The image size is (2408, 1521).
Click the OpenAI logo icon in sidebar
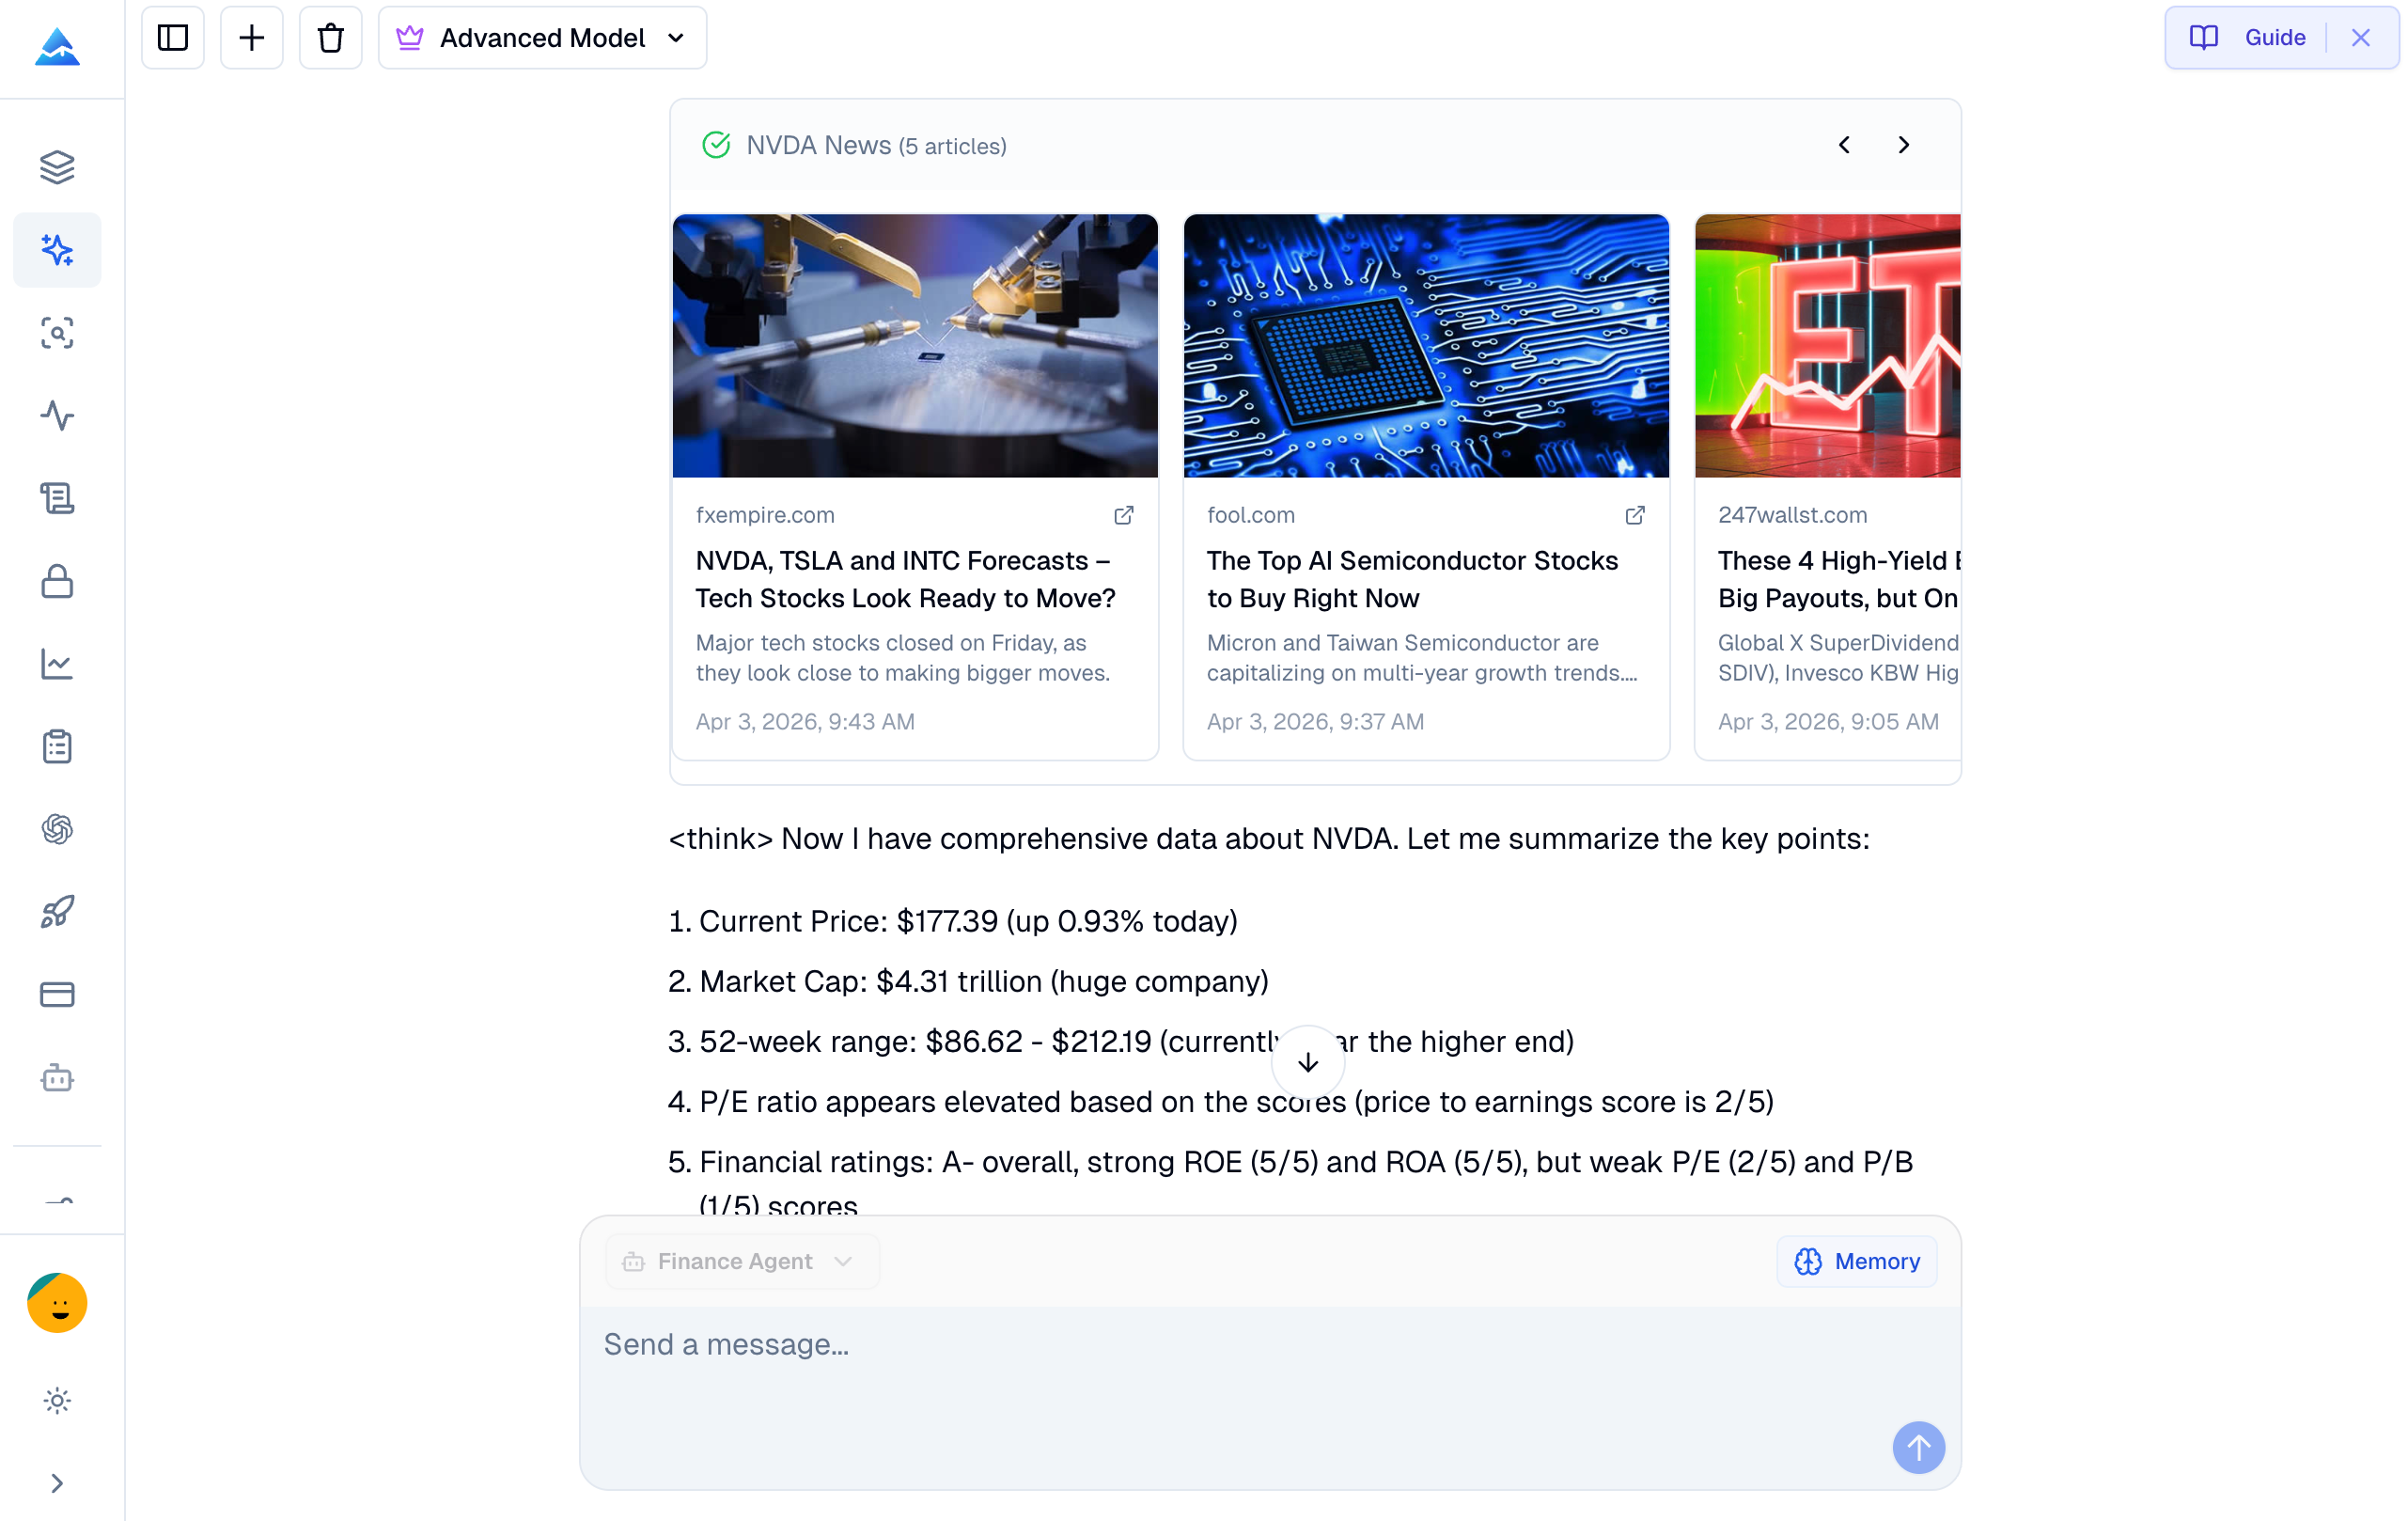(x=57, y=828)
